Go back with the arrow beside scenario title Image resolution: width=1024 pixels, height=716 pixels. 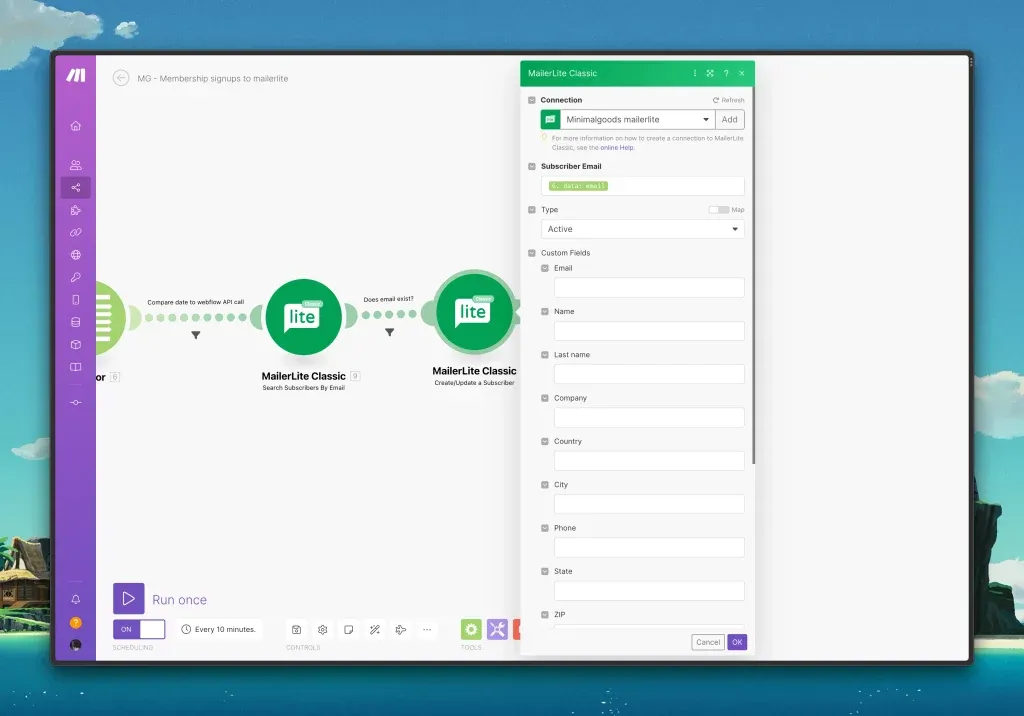pyautogui.click(x=121, y=78)
